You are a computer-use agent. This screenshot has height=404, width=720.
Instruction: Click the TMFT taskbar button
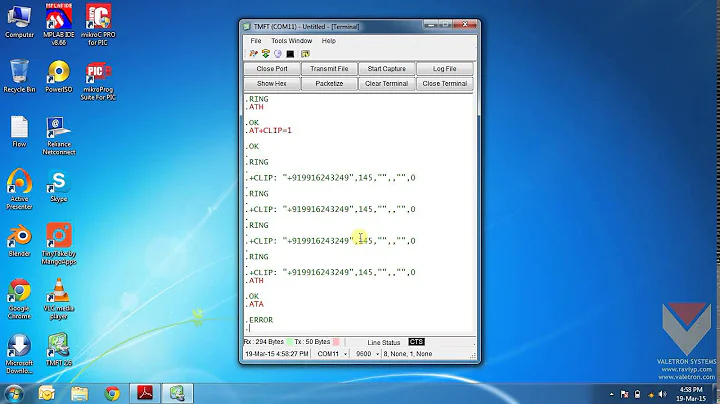pyautogui.click(x=177, y=393)
